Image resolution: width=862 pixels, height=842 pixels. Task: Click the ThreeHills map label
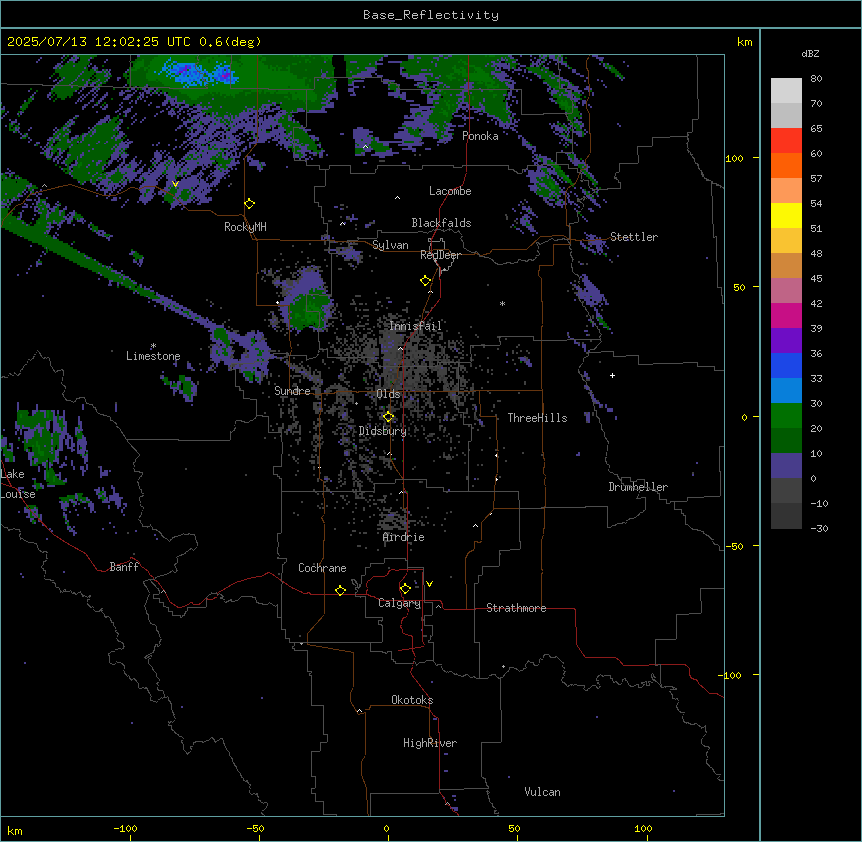[537, 418]
